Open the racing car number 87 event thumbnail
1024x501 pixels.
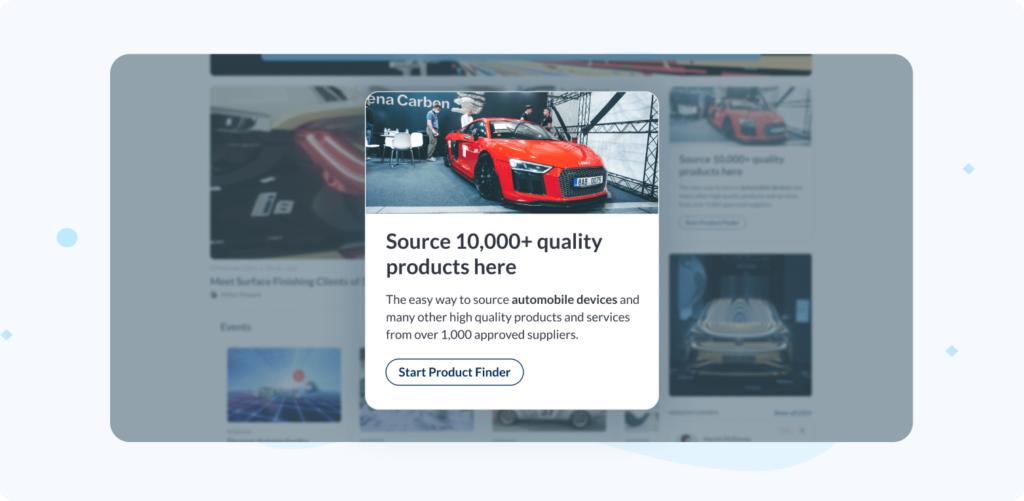click(549, 420)
